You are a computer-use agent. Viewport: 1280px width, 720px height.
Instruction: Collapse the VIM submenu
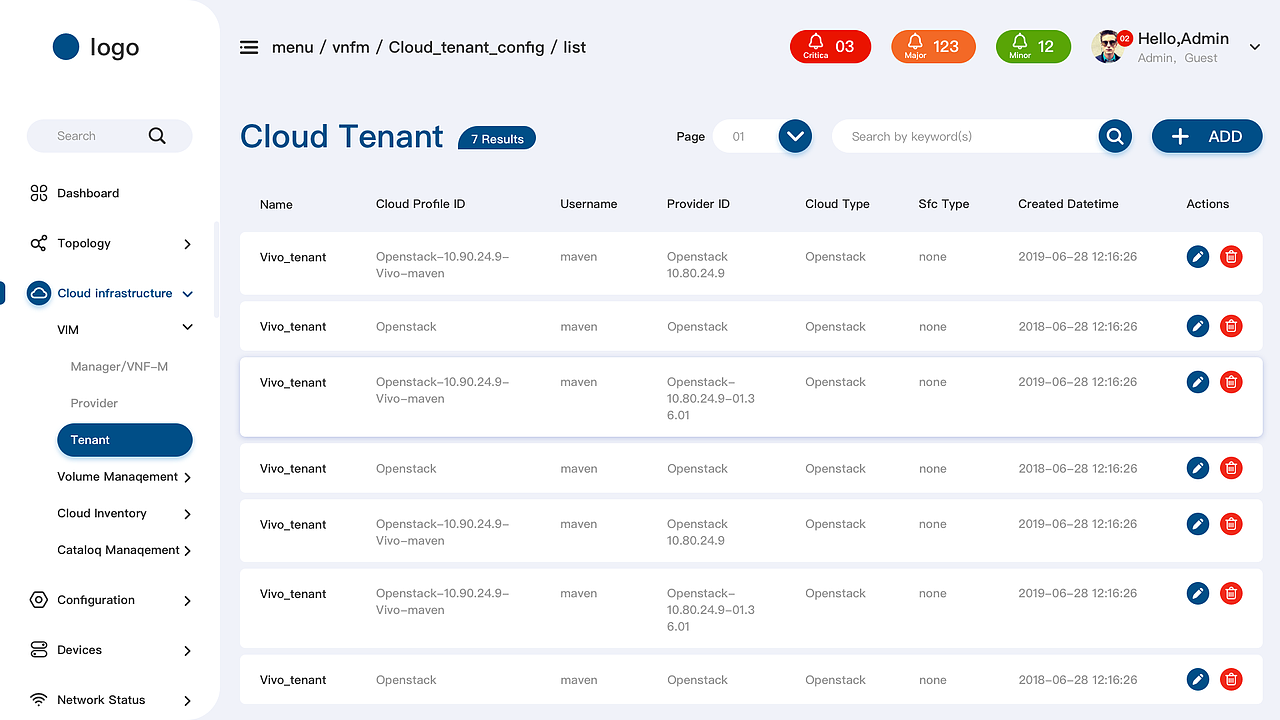click(187, 328)
